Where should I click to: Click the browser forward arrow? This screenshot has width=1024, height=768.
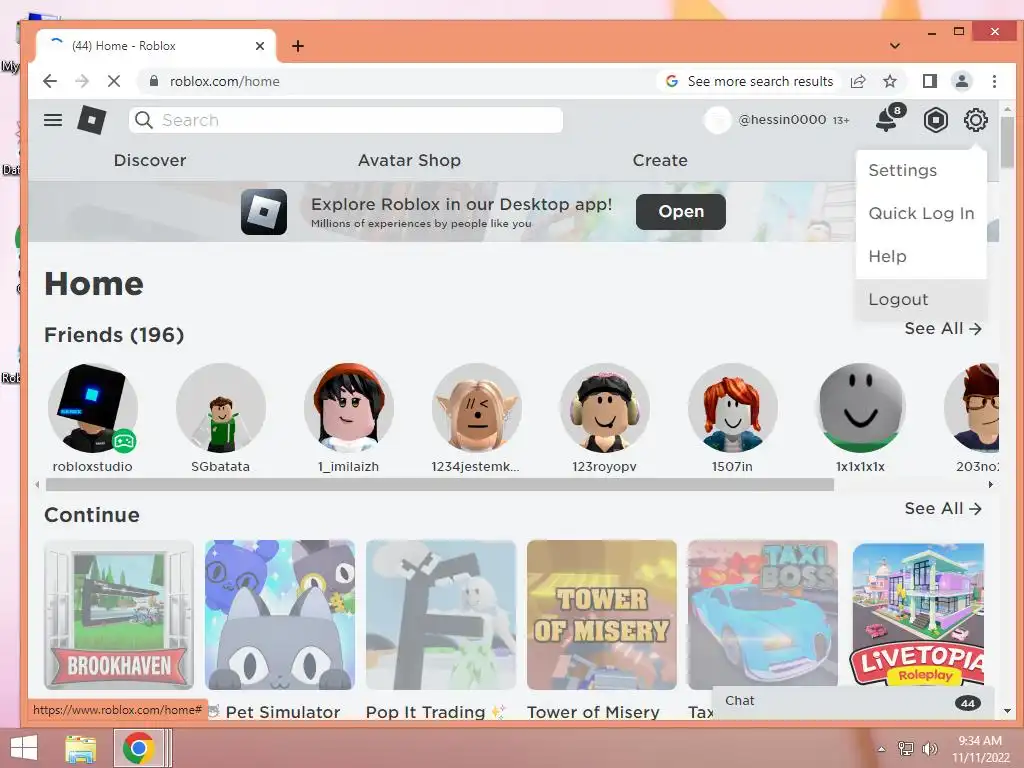82,81
